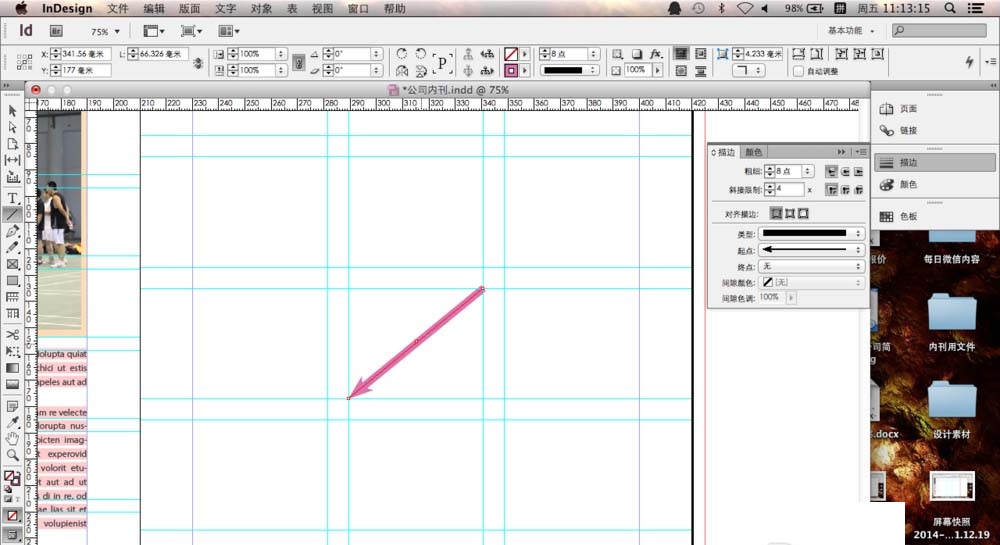
Task: Click the stroke color swatch in control bar
Action: pyautogui.click(x=512, y=71)
